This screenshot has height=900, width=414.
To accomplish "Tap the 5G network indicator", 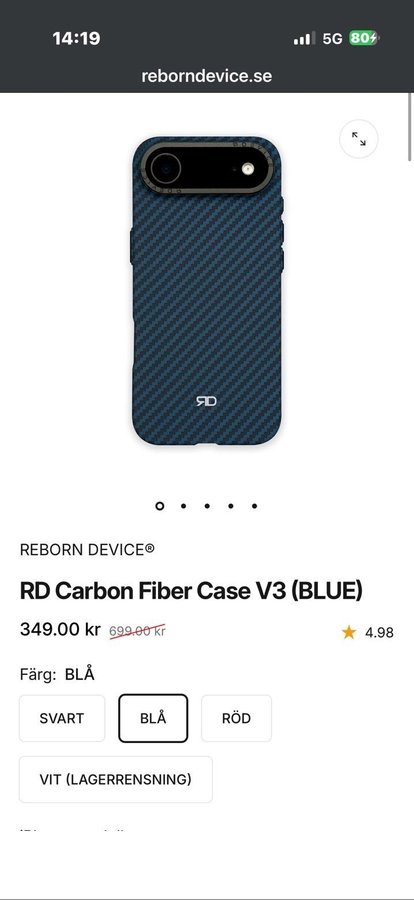I will (x=332, y=38).
